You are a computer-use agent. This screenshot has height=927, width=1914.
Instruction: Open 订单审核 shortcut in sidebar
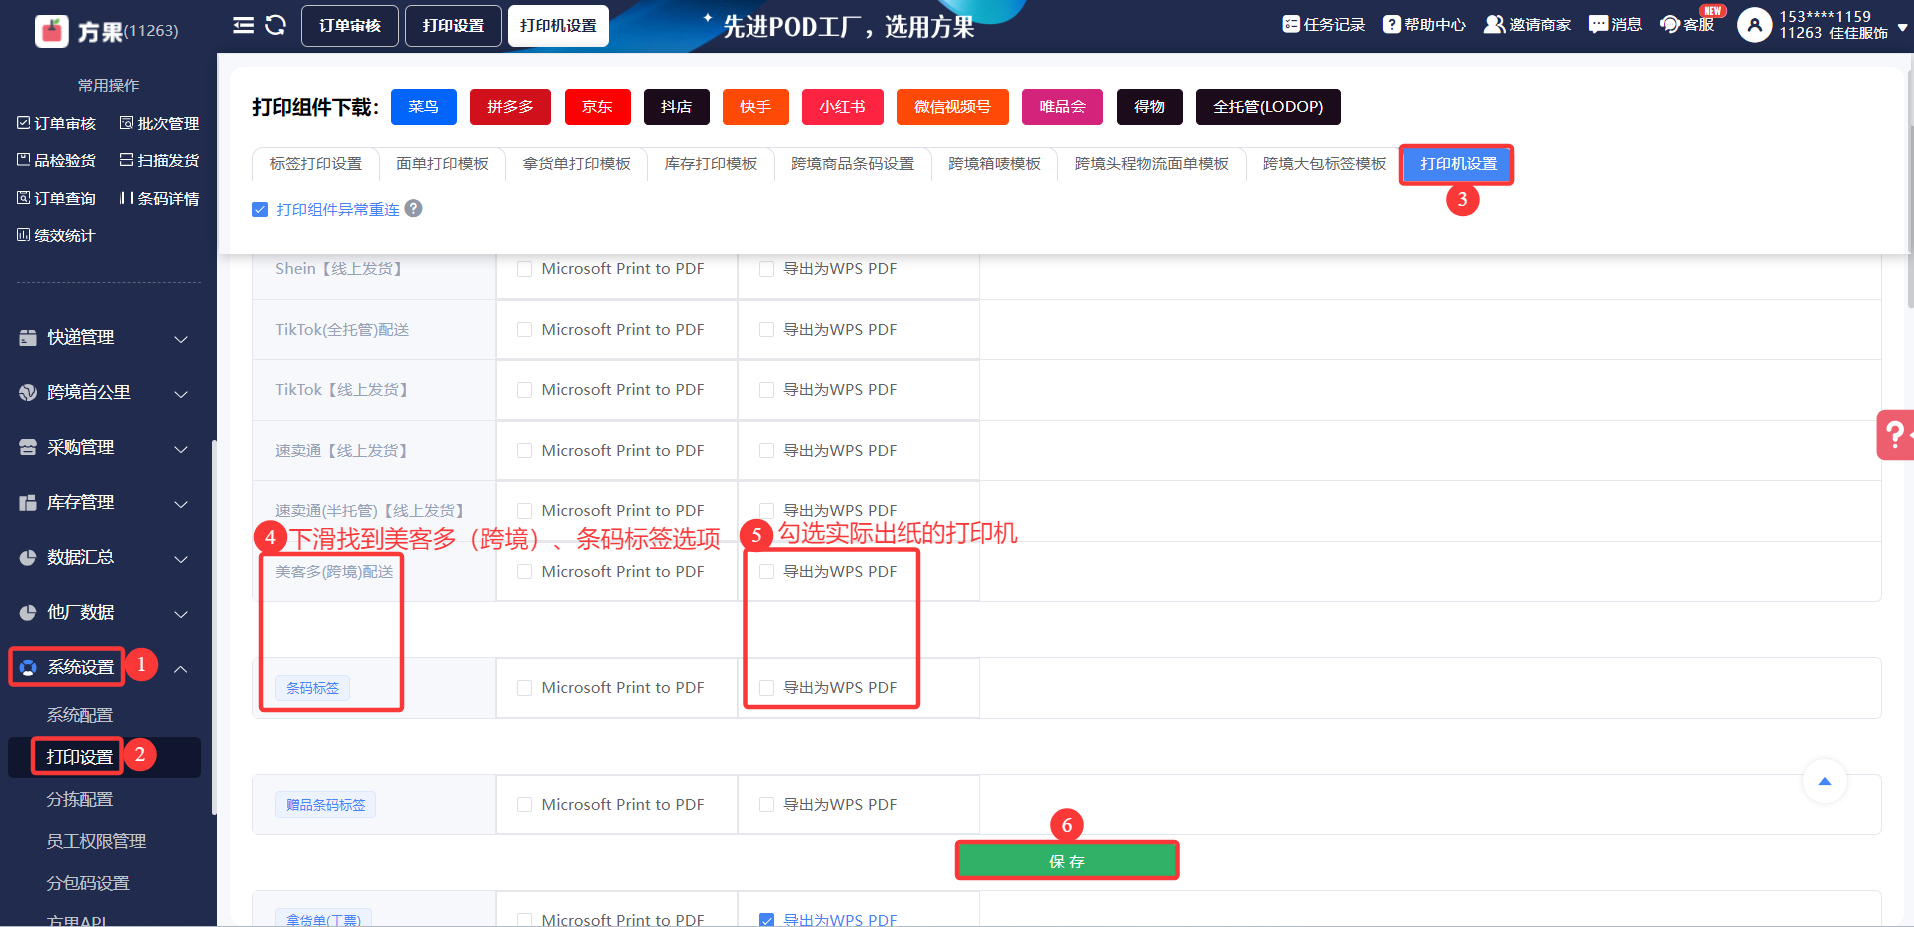[x=57, y=123]
